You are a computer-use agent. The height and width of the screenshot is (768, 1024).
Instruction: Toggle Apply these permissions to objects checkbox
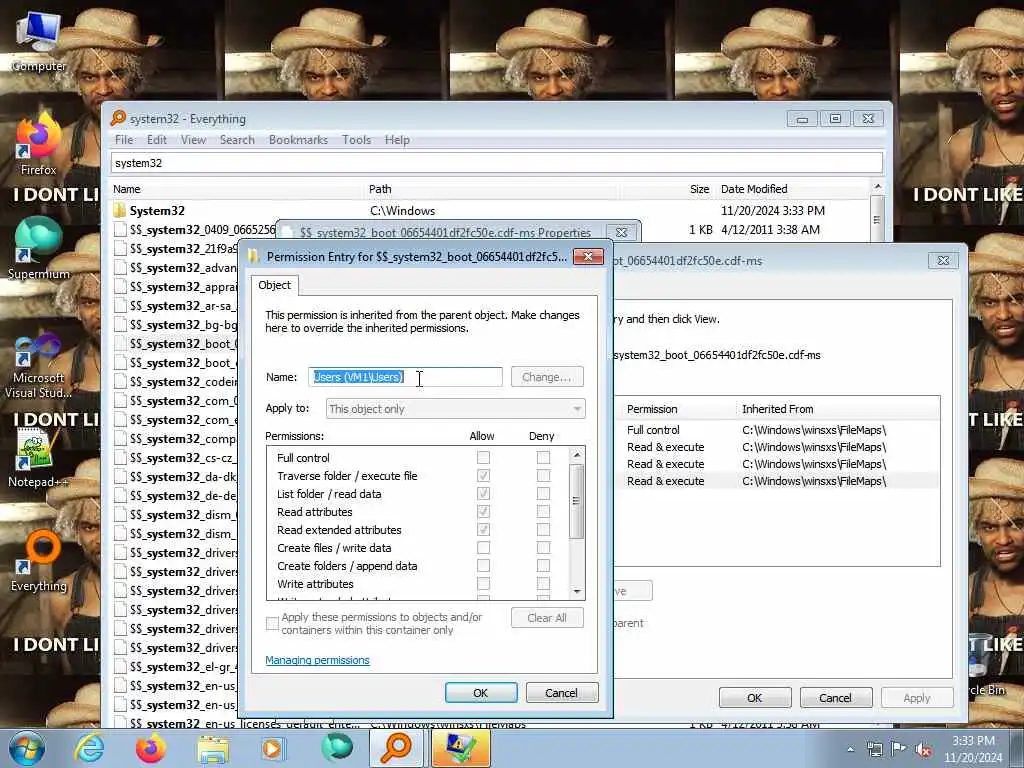272,624
